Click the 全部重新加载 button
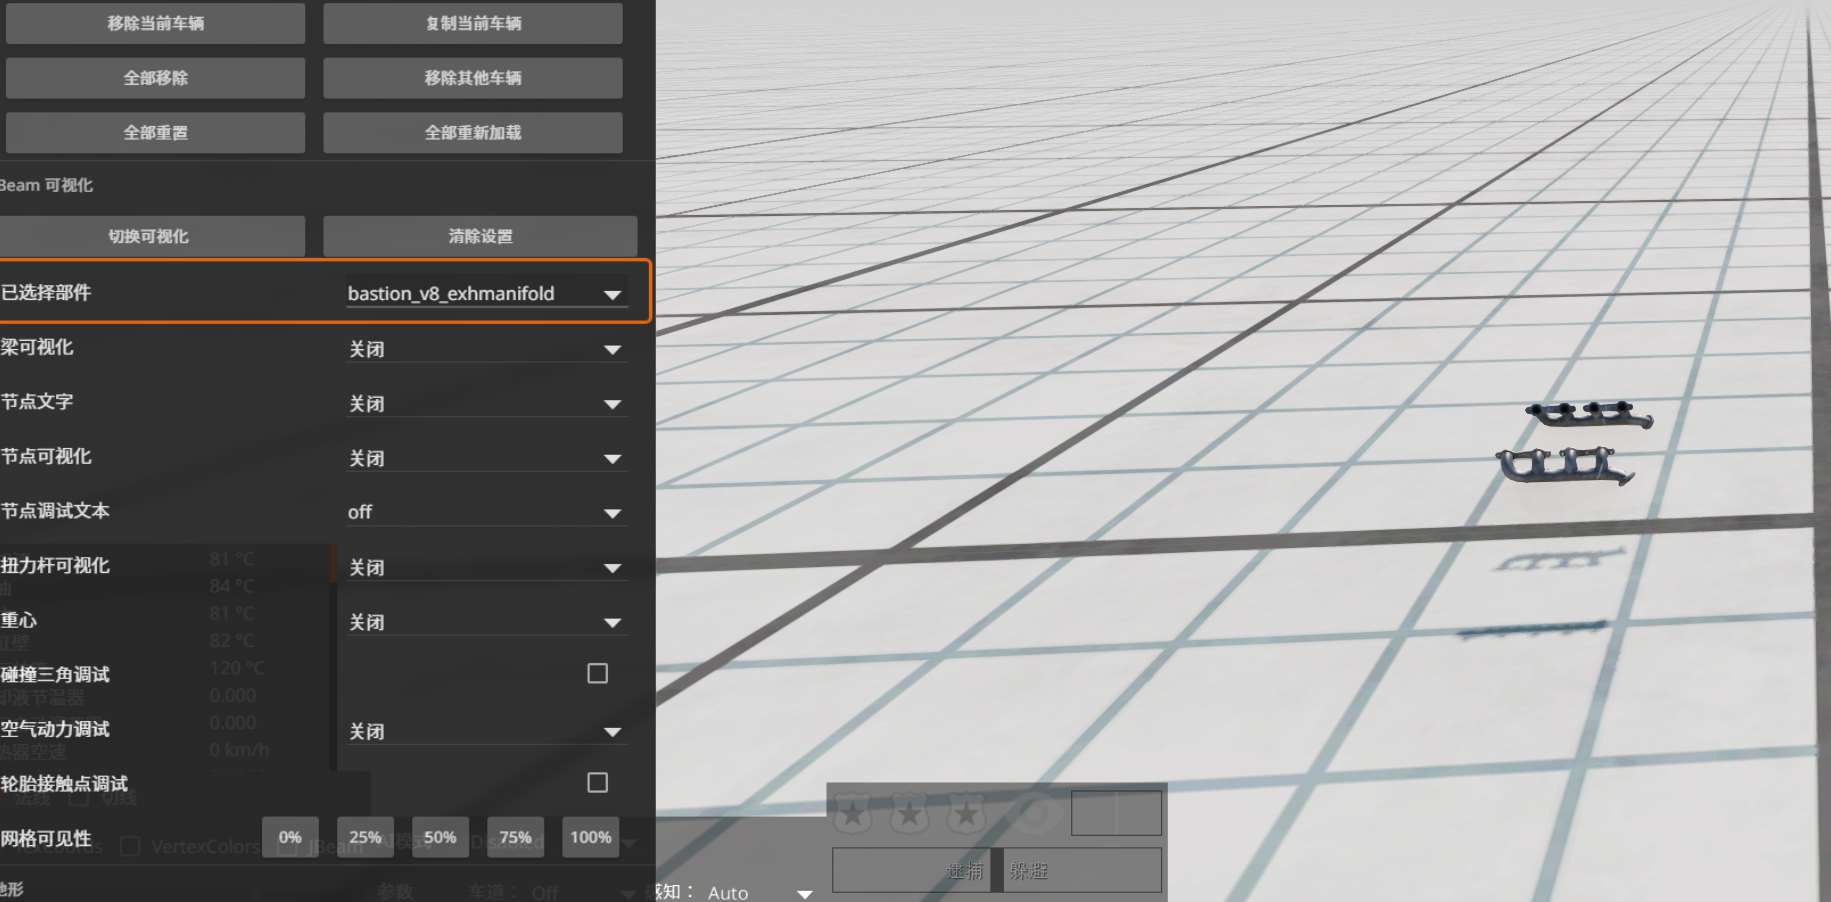Viewport: 1831px width, 902px height. click(x=473, y=132)
